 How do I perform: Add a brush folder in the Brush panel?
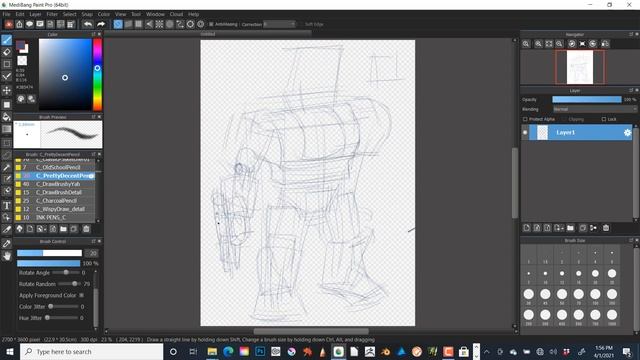point(63,229)
